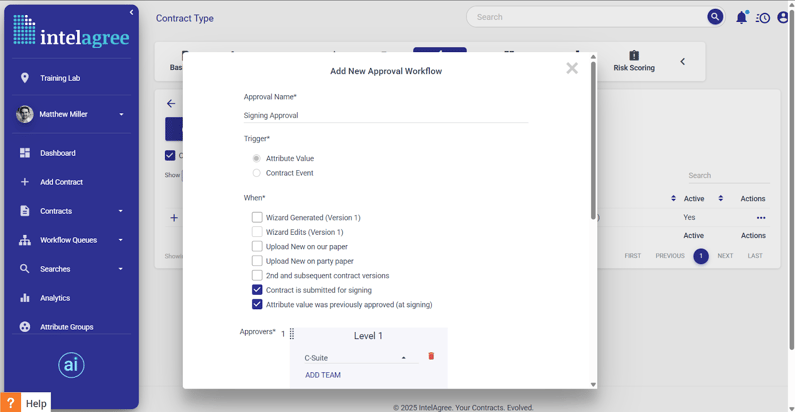Click the ADD TEAM link

323,375
